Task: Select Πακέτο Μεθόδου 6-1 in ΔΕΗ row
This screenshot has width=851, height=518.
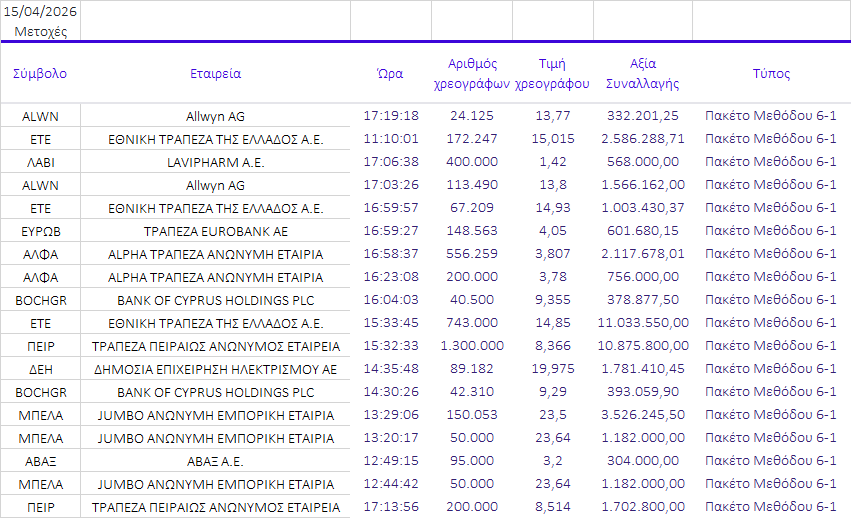Action: pos(771,368)
